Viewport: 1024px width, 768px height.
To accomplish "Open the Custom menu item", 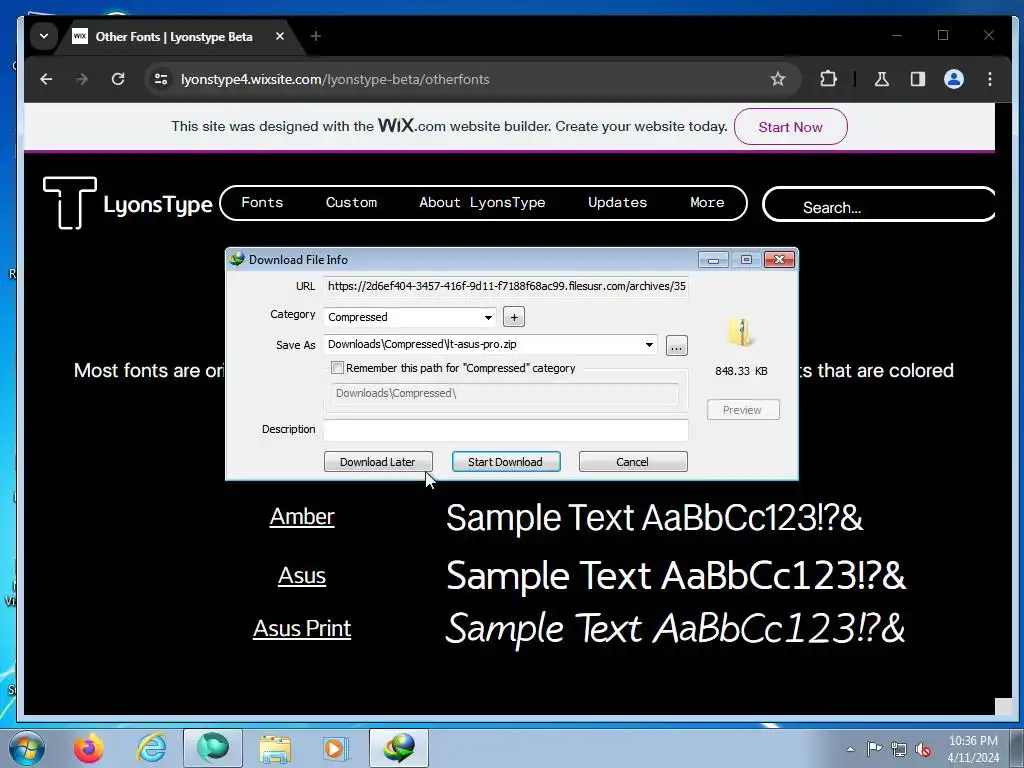I will (351, 202).
